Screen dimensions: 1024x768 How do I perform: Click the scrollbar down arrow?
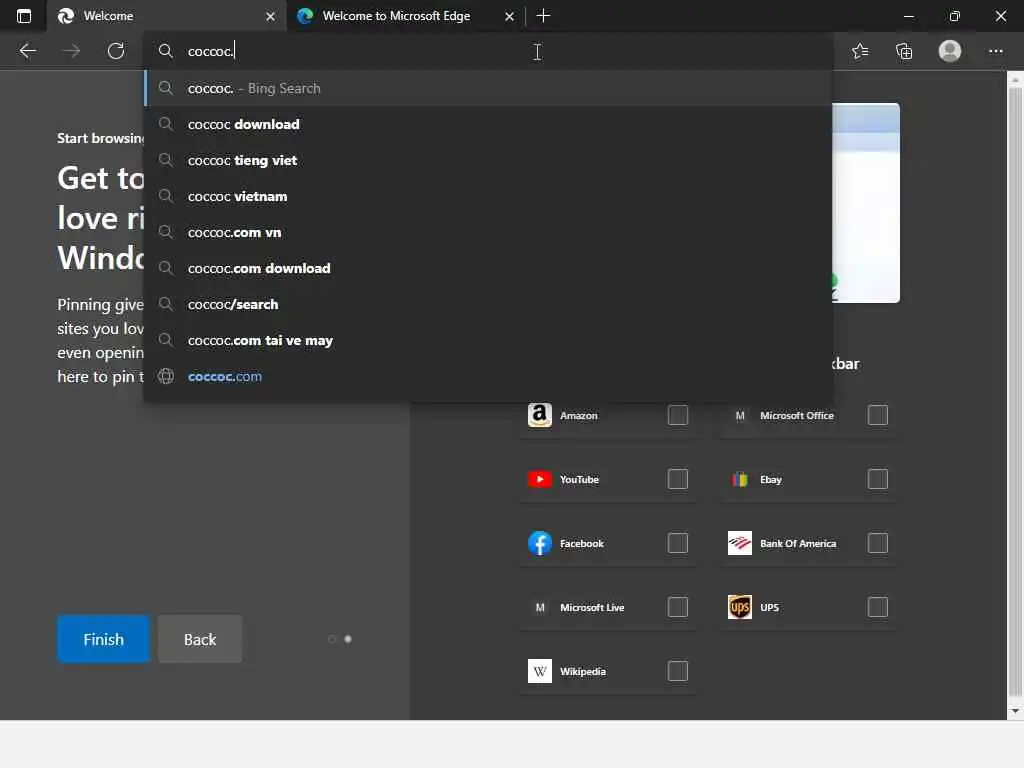coord(1015,711)
